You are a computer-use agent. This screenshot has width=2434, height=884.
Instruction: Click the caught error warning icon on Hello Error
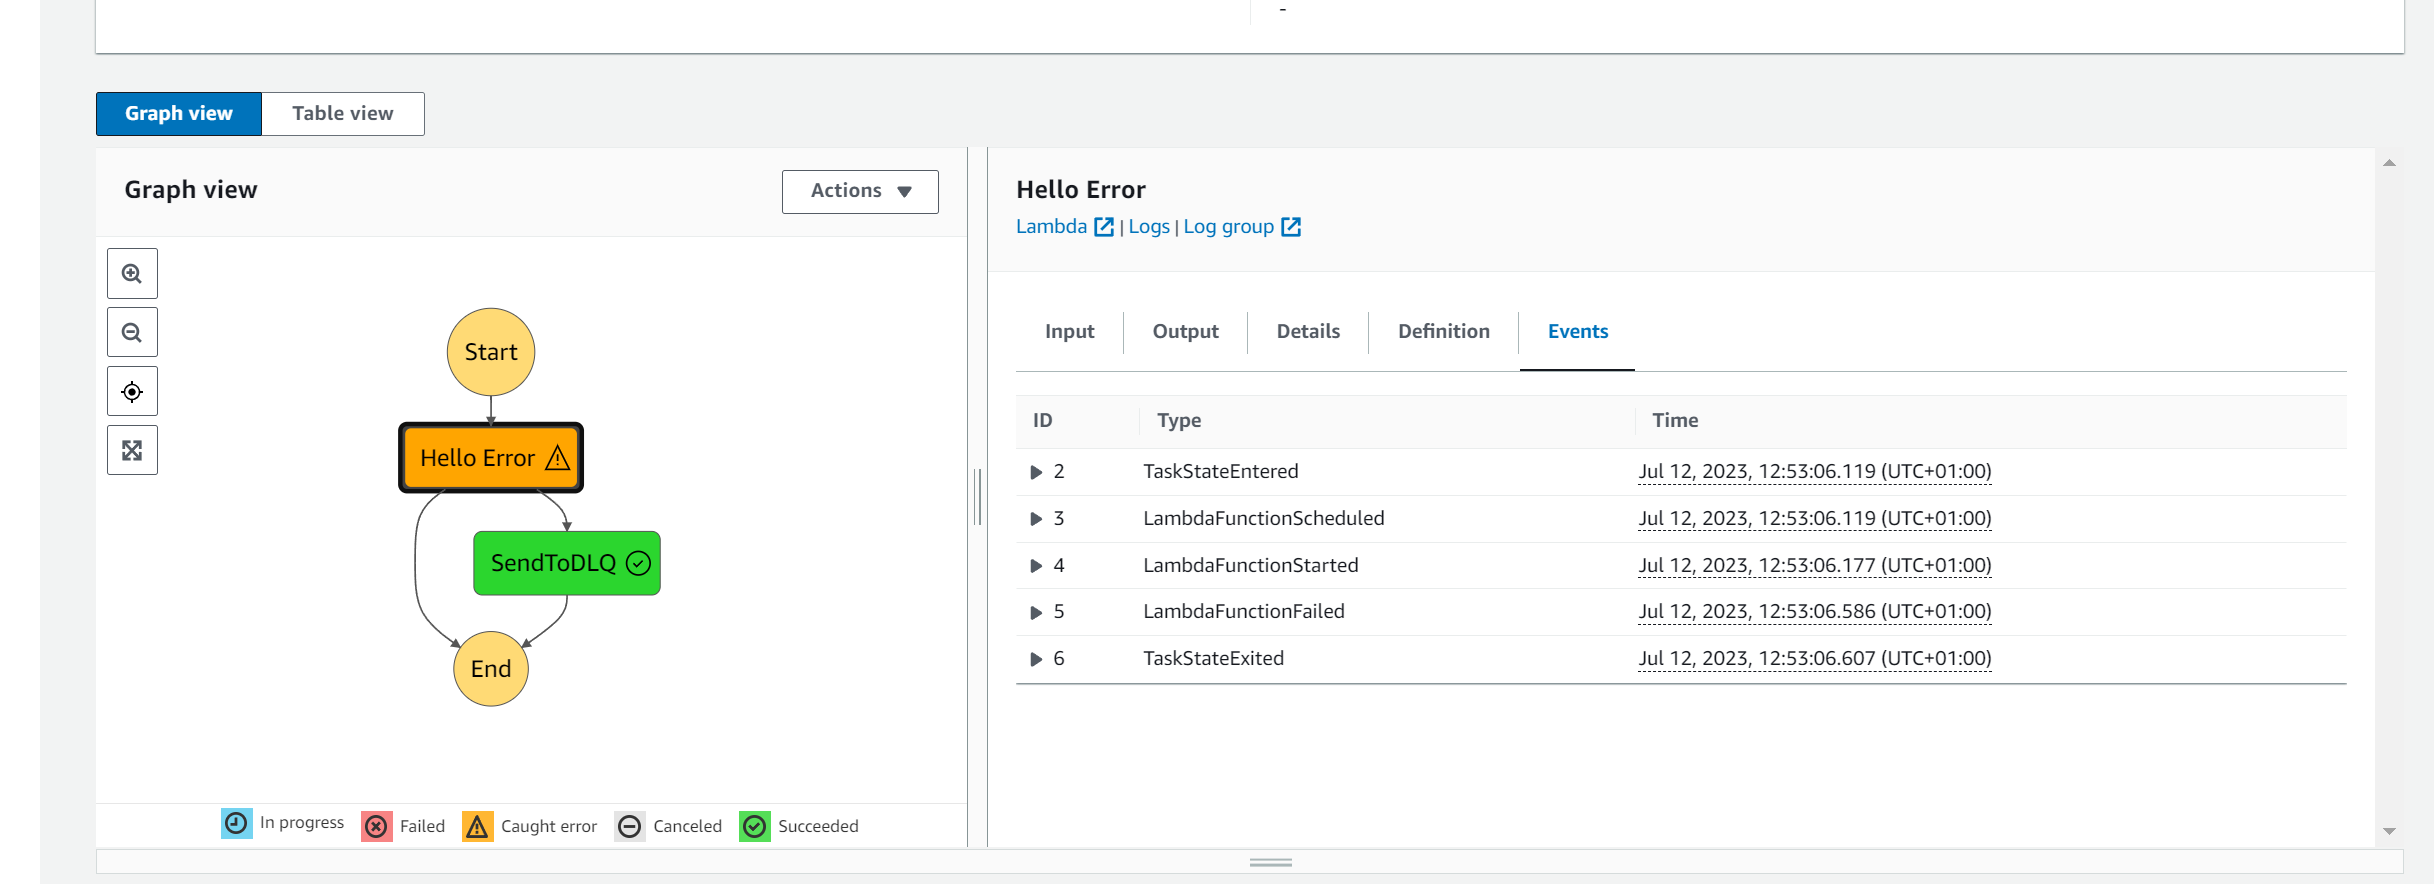coord(558,458)
